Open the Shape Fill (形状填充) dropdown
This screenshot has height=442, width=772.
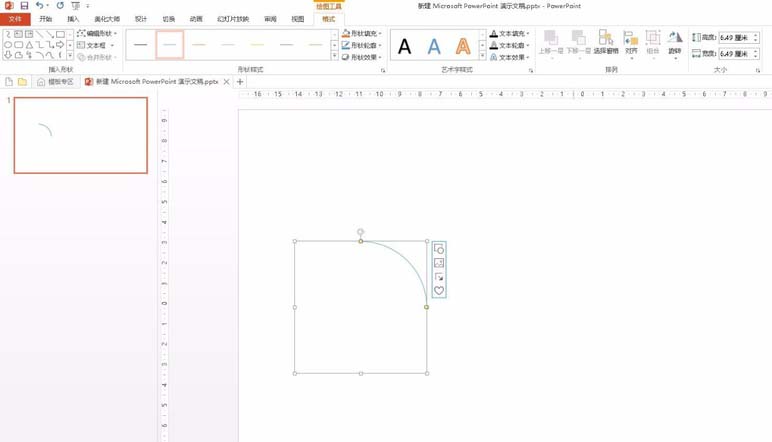click(362, 33)
